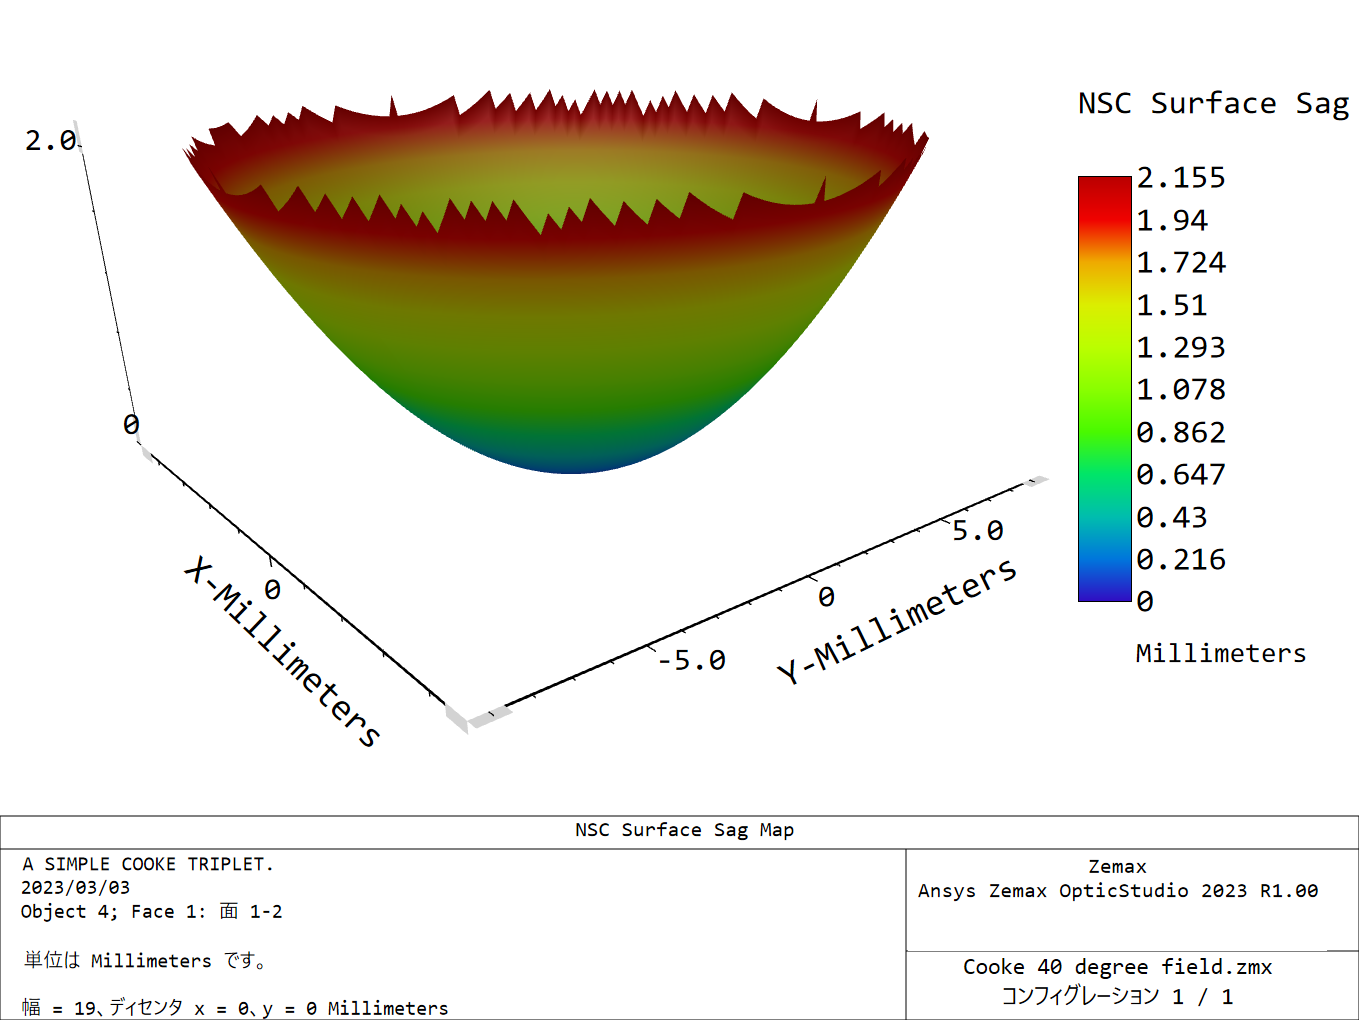Select the "幅 = 19、ディセンタ" line

235,1008
